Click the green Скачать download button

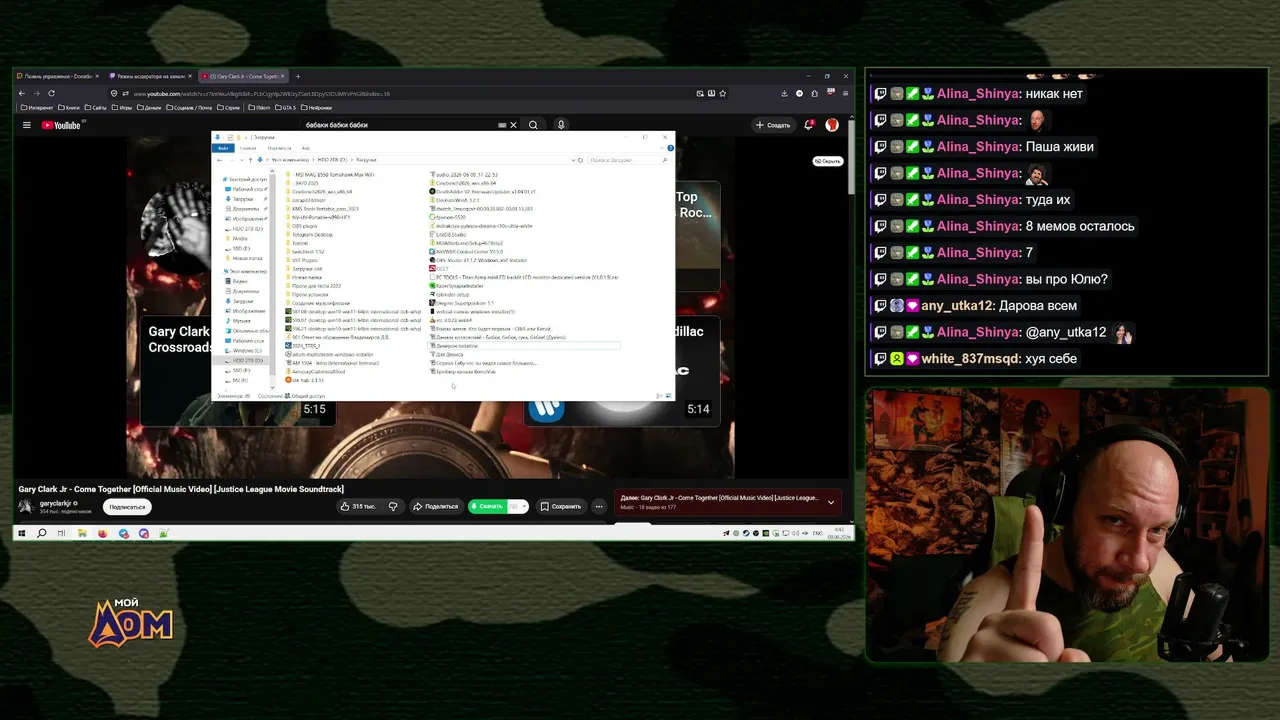point(487,506)
